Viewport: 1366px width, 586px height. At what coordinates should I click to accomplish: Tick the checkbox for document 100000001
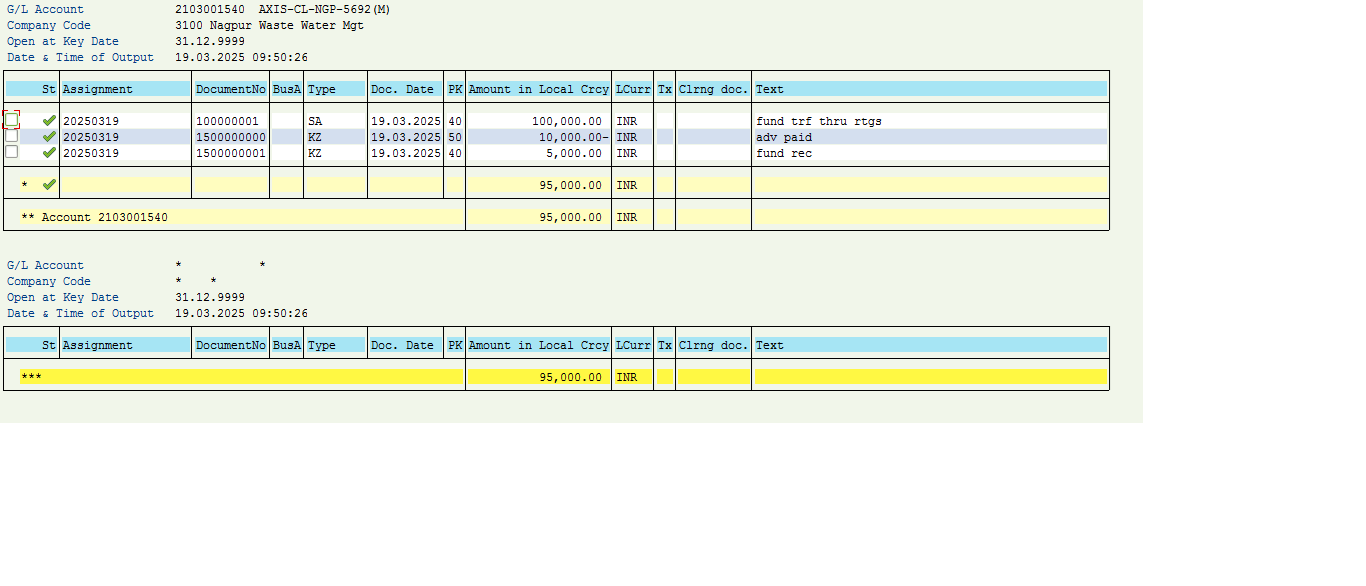(x=12, y=120)
